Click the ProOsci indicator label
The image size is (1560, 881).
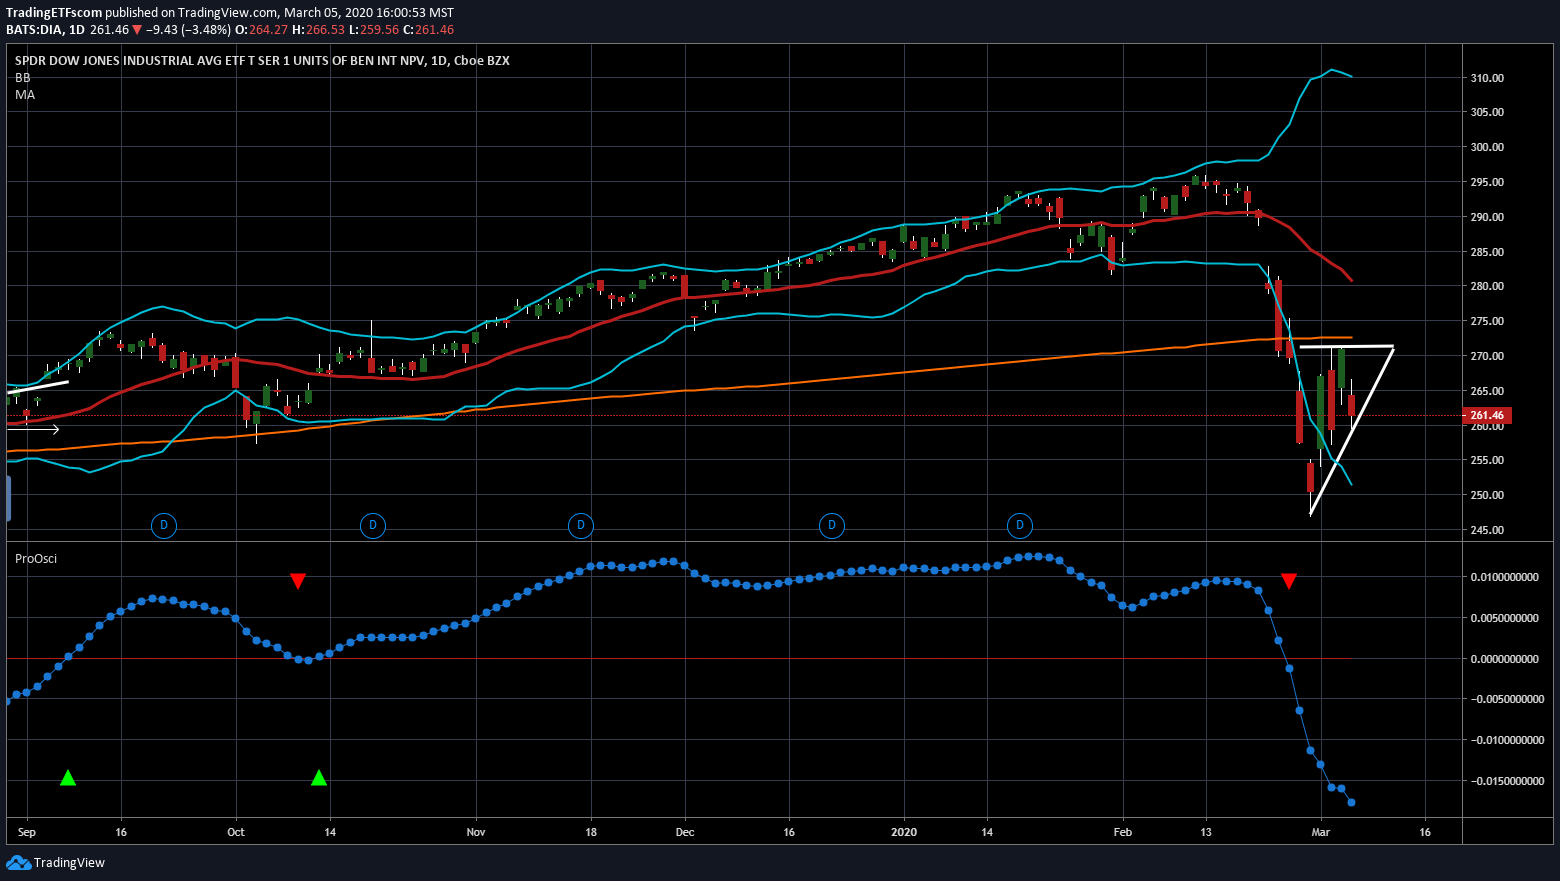(36, 558)
